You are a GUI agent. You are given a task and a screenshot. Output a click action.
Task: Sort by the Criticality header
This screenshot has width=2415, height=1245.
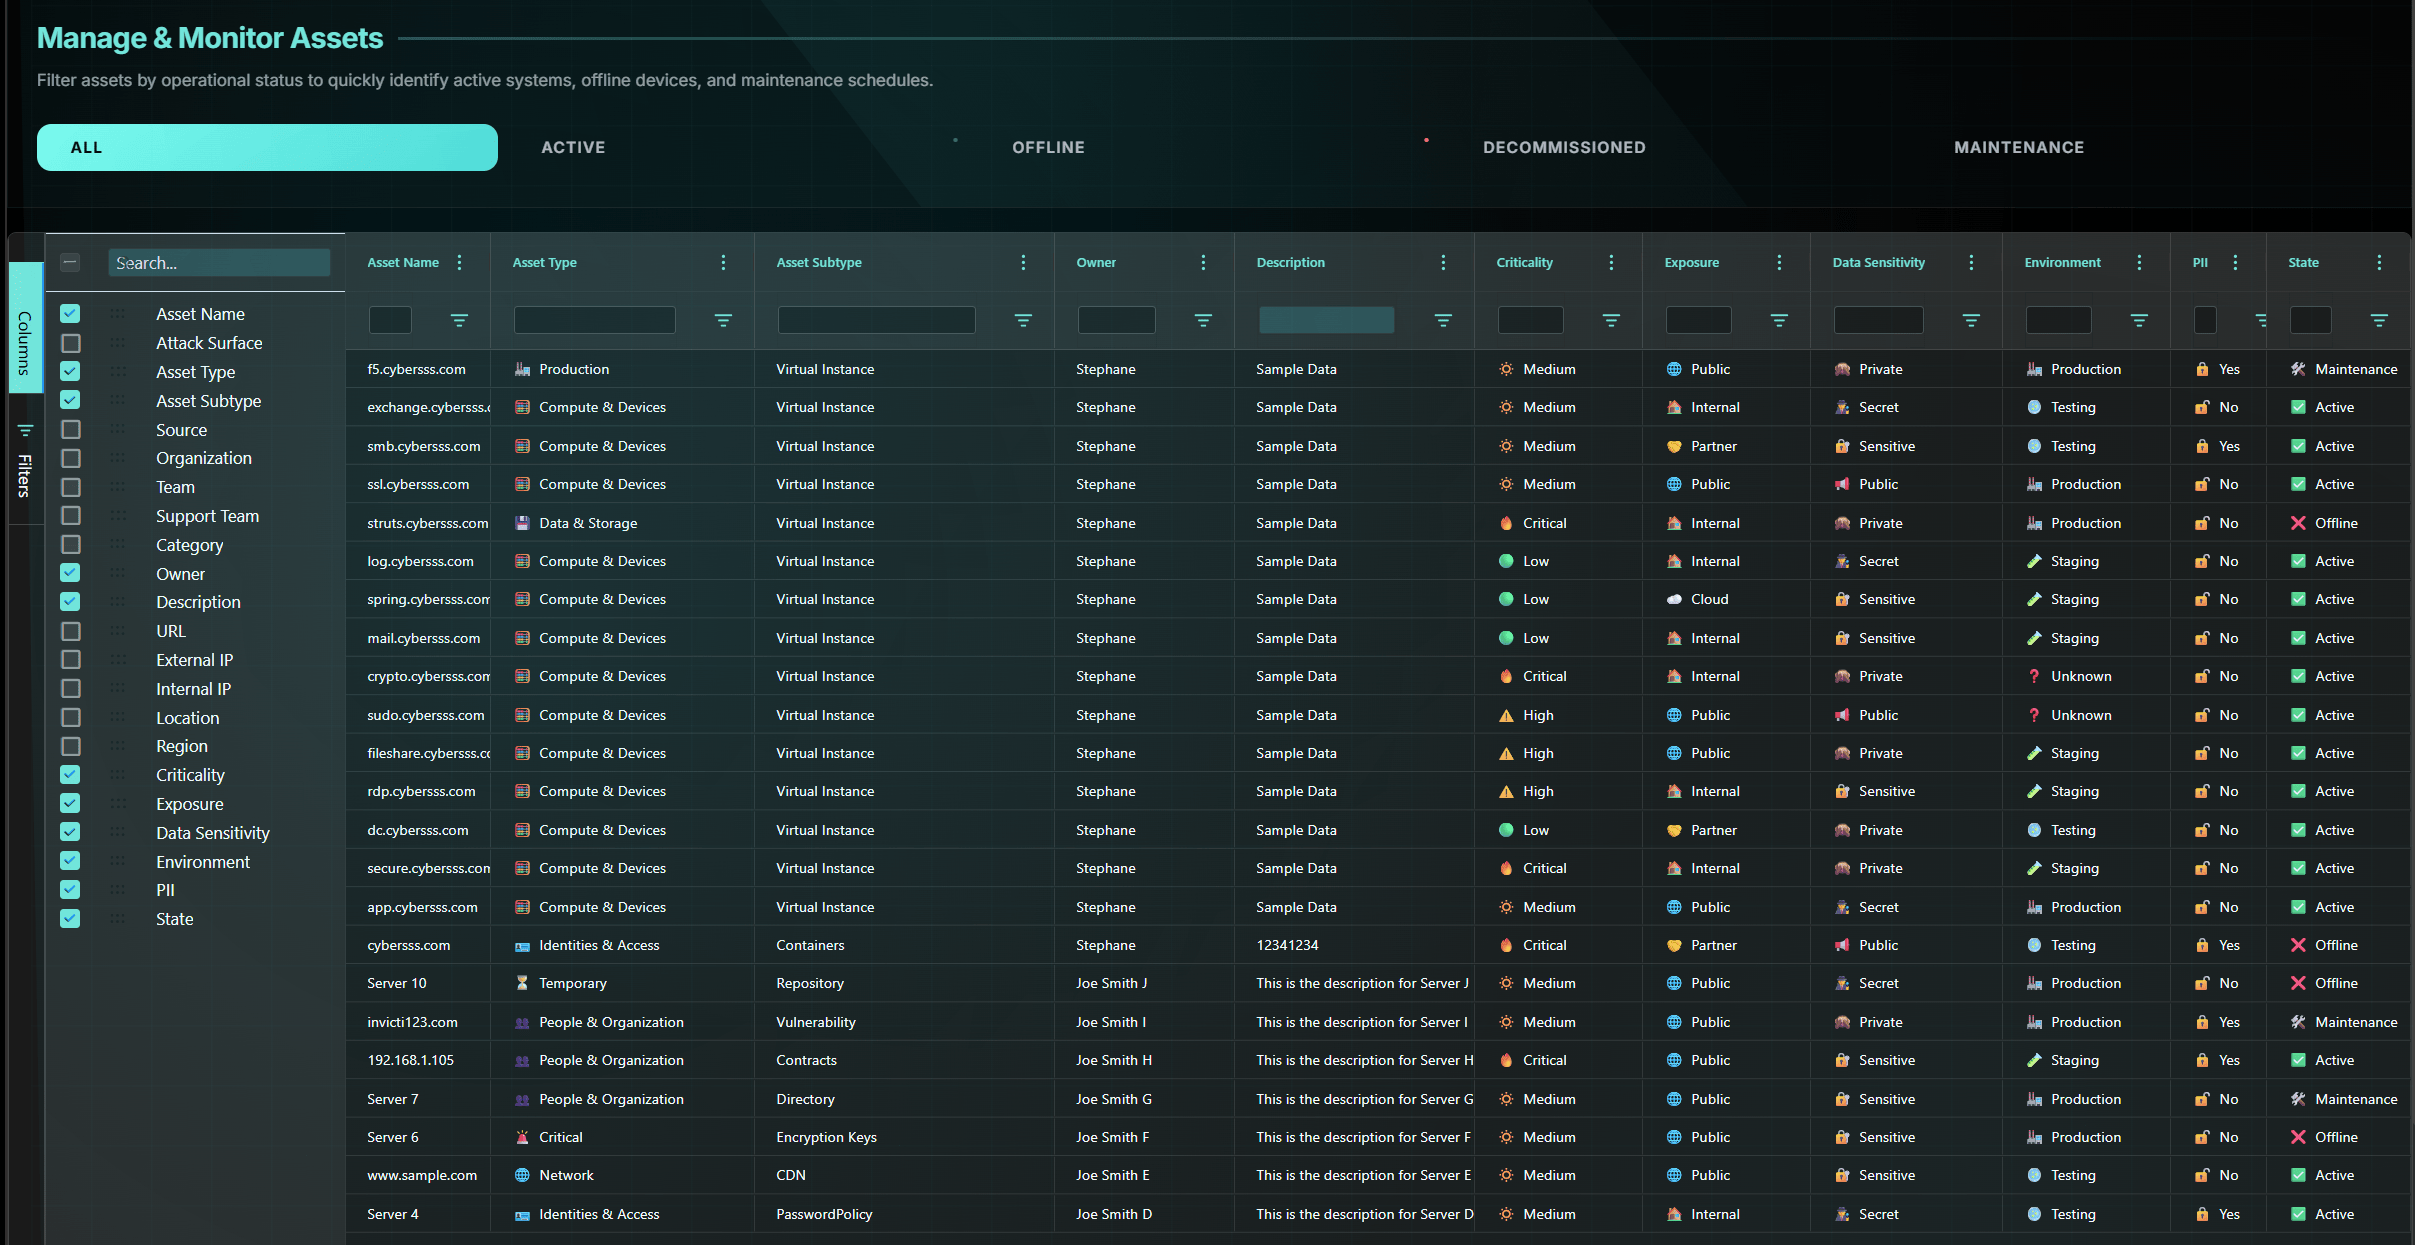click(1524, 262)
